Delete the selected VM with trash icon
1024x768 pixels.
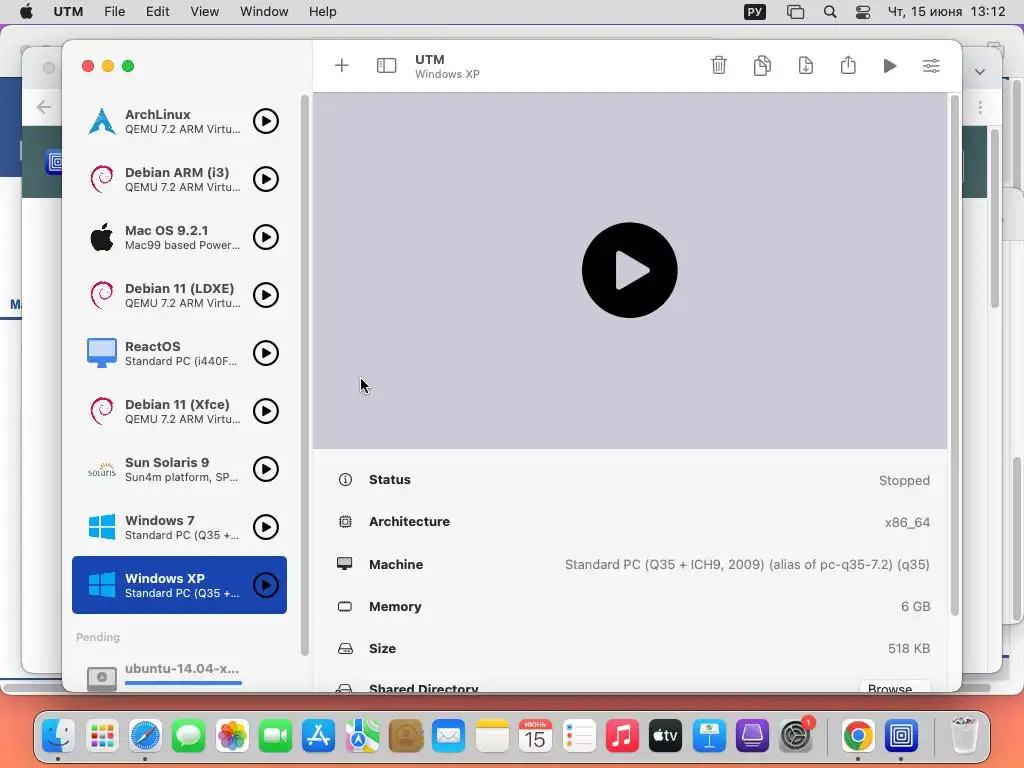(719, 65)
